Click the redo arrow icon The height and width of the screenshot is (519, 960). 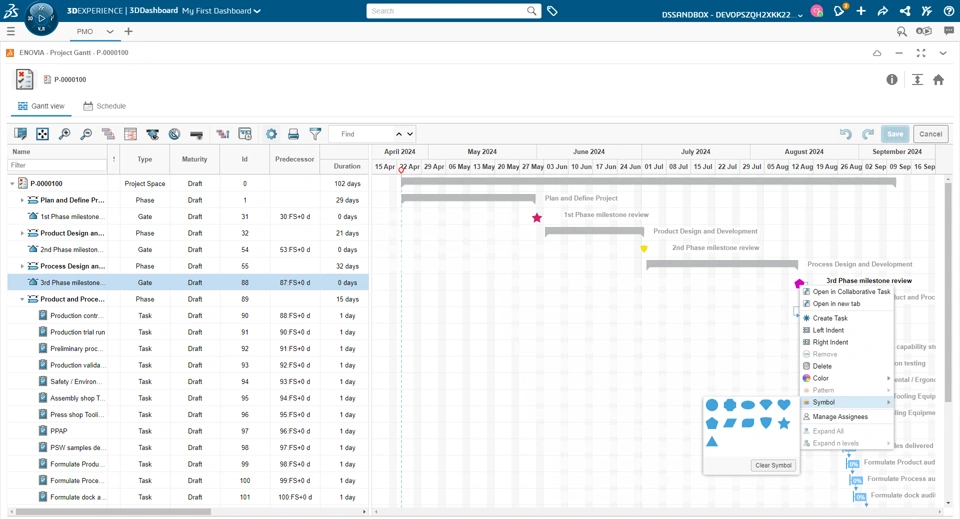pos(868,134)
